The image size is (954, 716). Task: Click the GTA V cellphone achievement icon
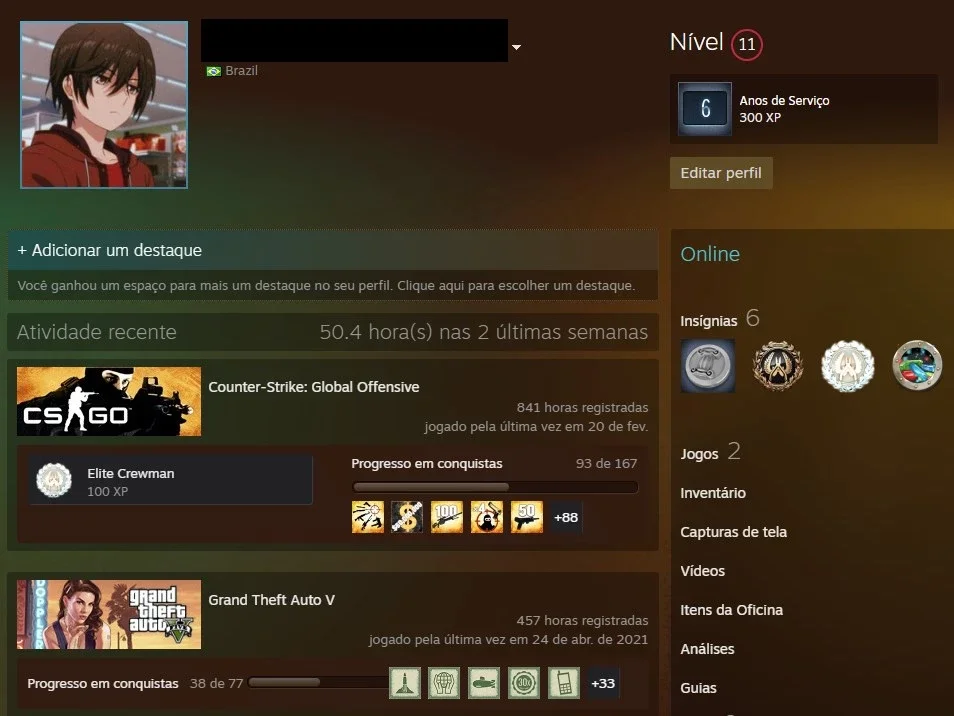[563, 683]
